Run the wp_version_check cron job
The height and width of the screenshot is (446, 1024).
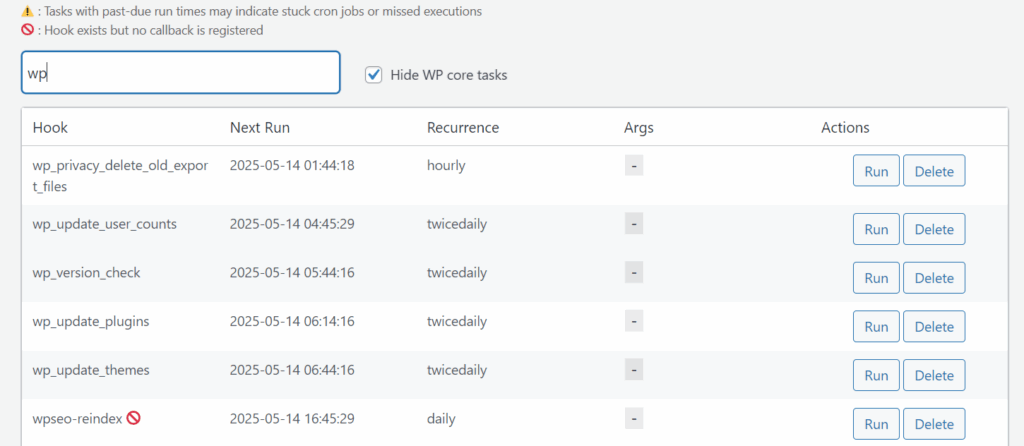[876, 278]
